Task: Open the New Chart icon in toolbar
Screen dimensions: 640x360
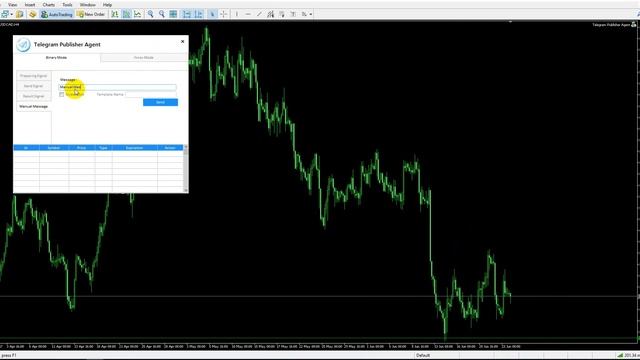Action: click(x=5, y=14)
